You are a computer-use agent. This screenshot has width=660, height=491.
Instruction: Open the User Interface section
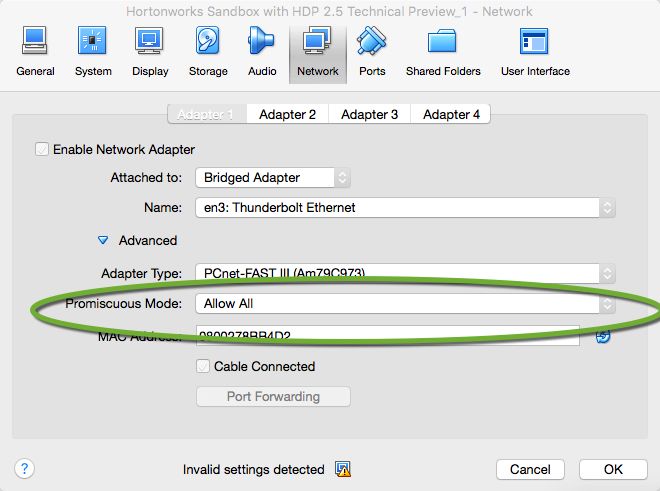pos(535,53)
